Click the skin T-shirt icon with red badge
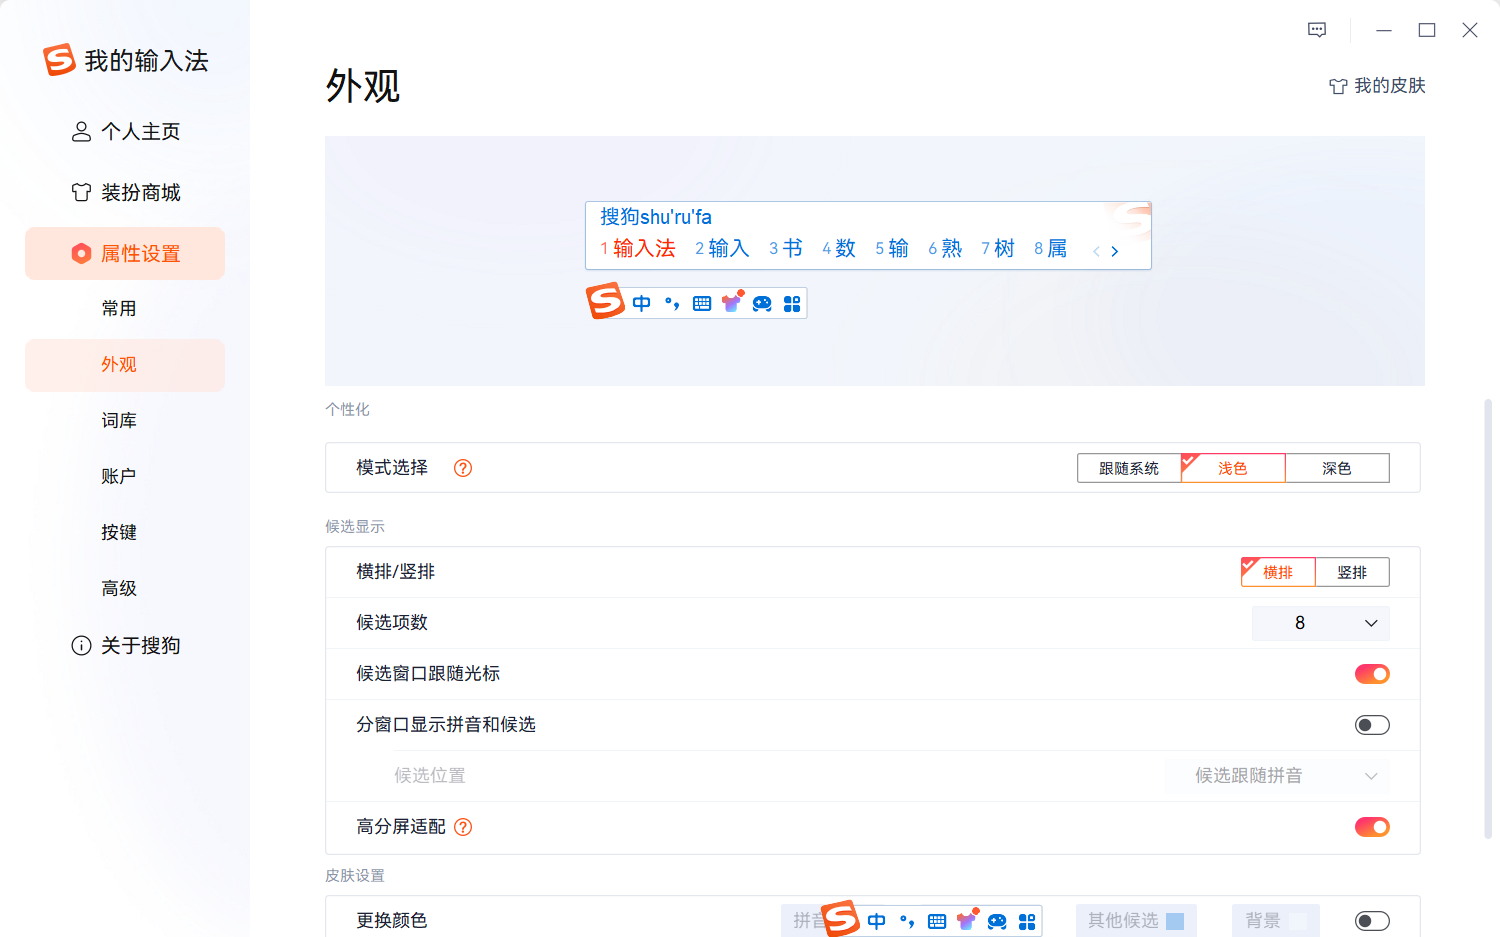 pos(732,302)
